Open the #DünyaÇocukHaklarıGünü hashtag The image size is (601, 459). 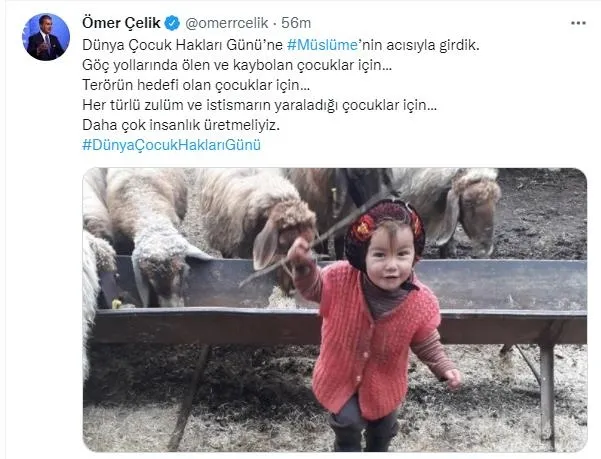pos(171,145)
